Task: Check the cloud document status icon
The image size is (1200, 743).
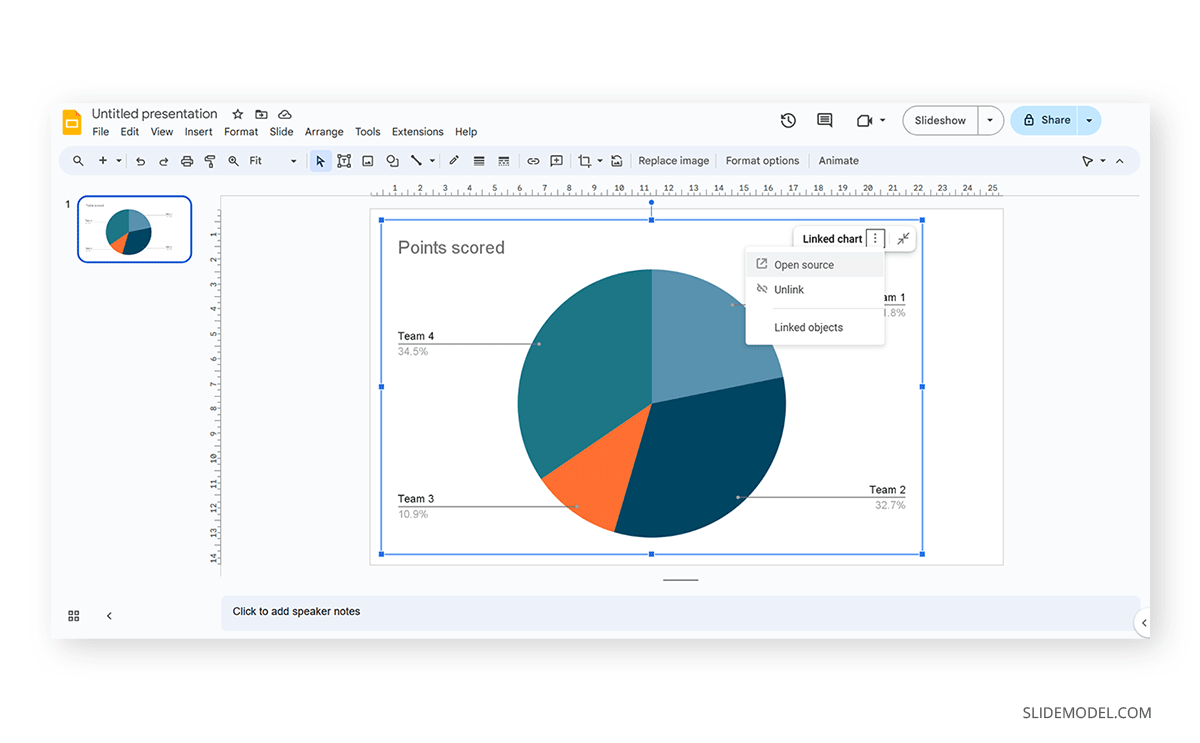Action: pyautogui.click(x=285, y=114)
